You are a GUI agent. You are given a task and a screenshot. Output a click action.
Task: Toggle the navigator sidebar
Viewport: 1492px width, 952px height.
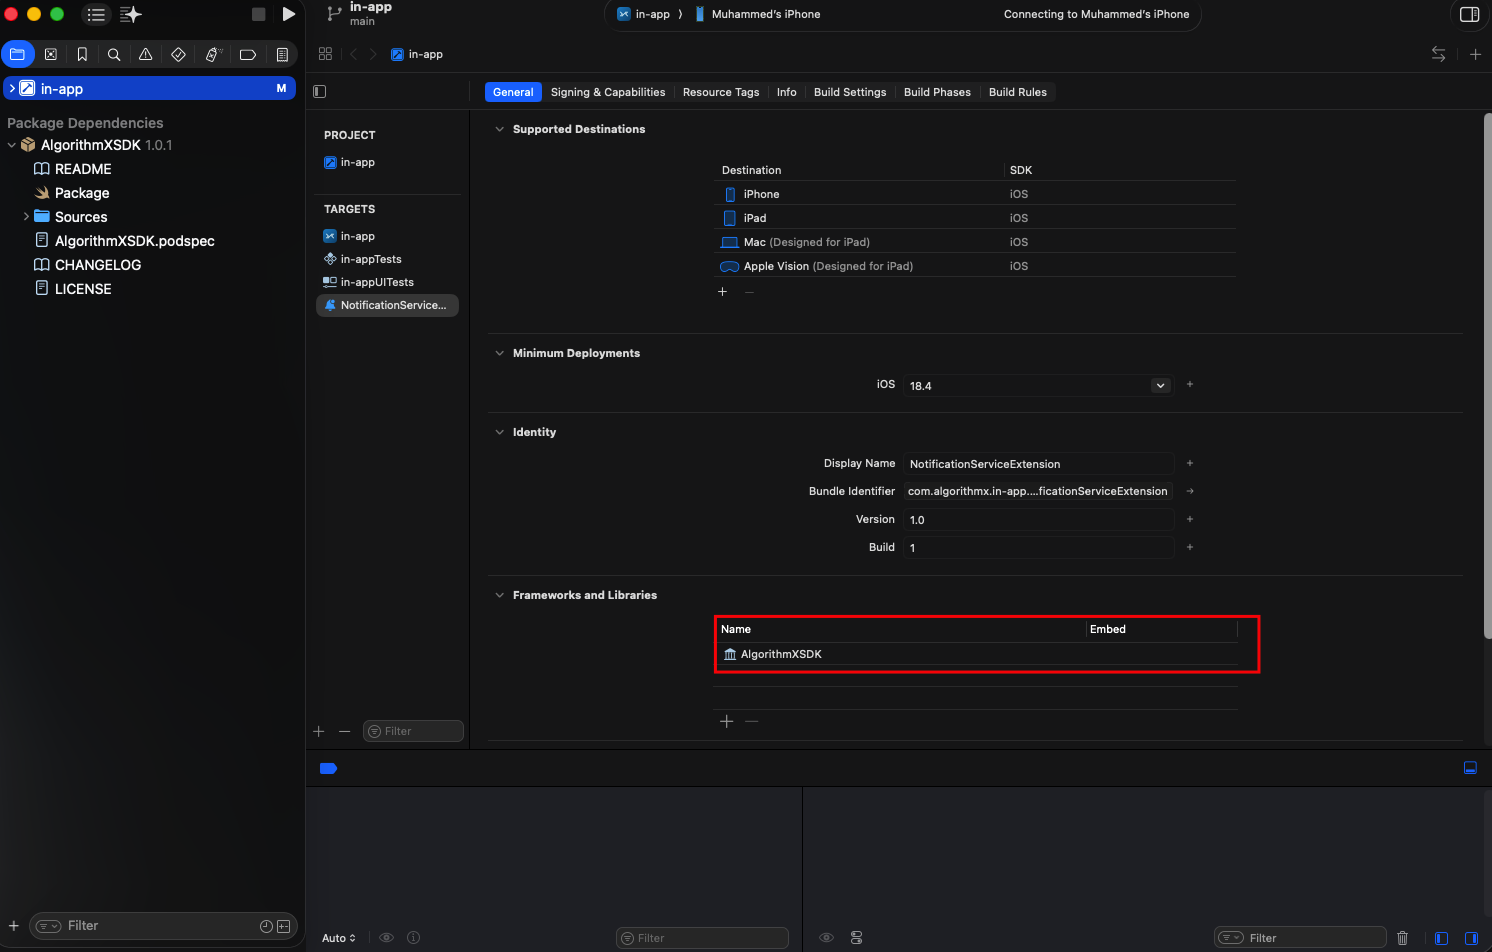pos(96,14)
